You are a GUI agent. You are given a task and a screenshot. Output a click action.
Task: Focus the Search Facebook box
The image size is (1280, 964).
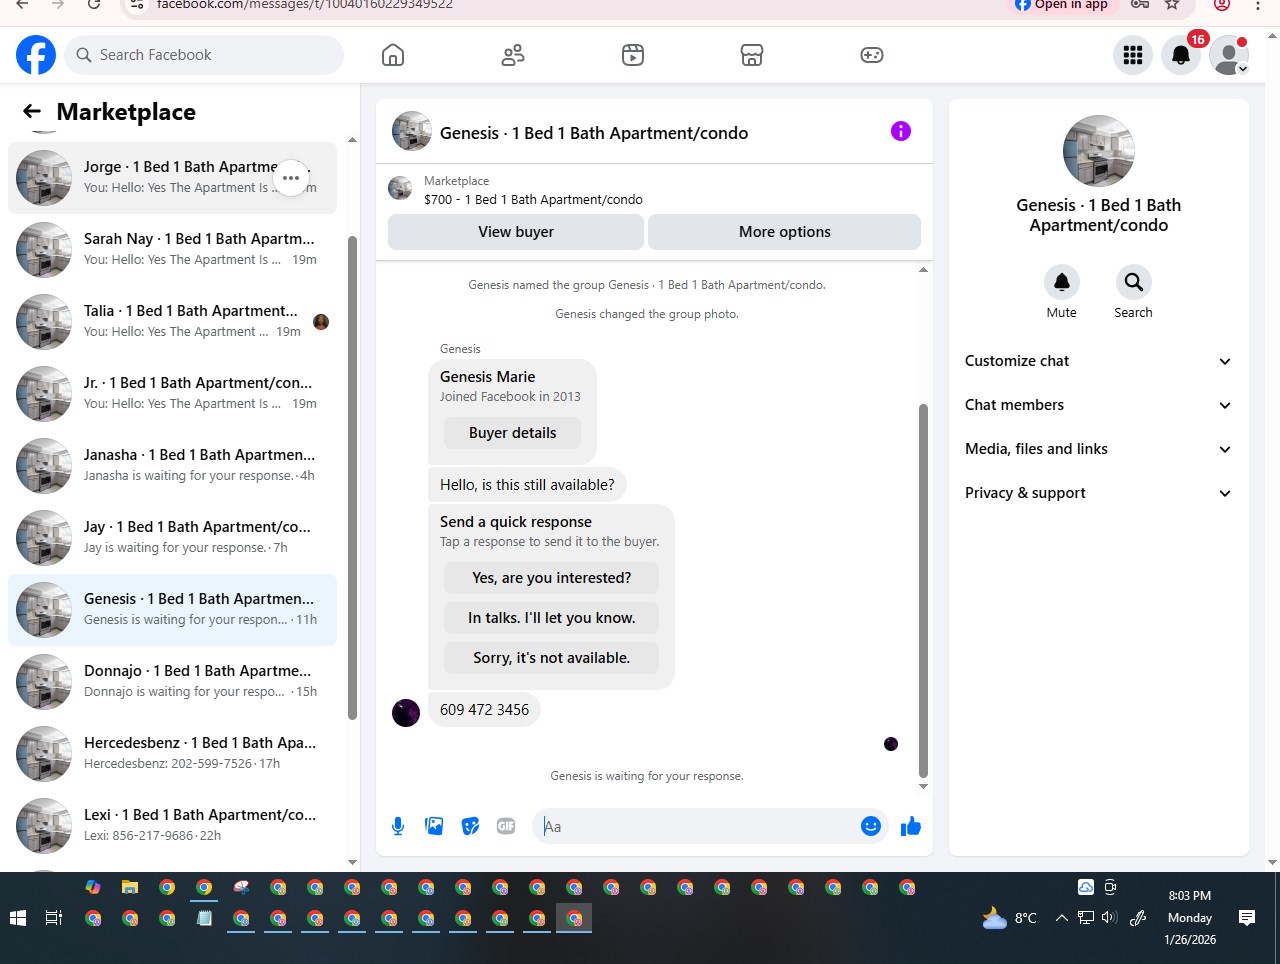(x=205, y=55)
